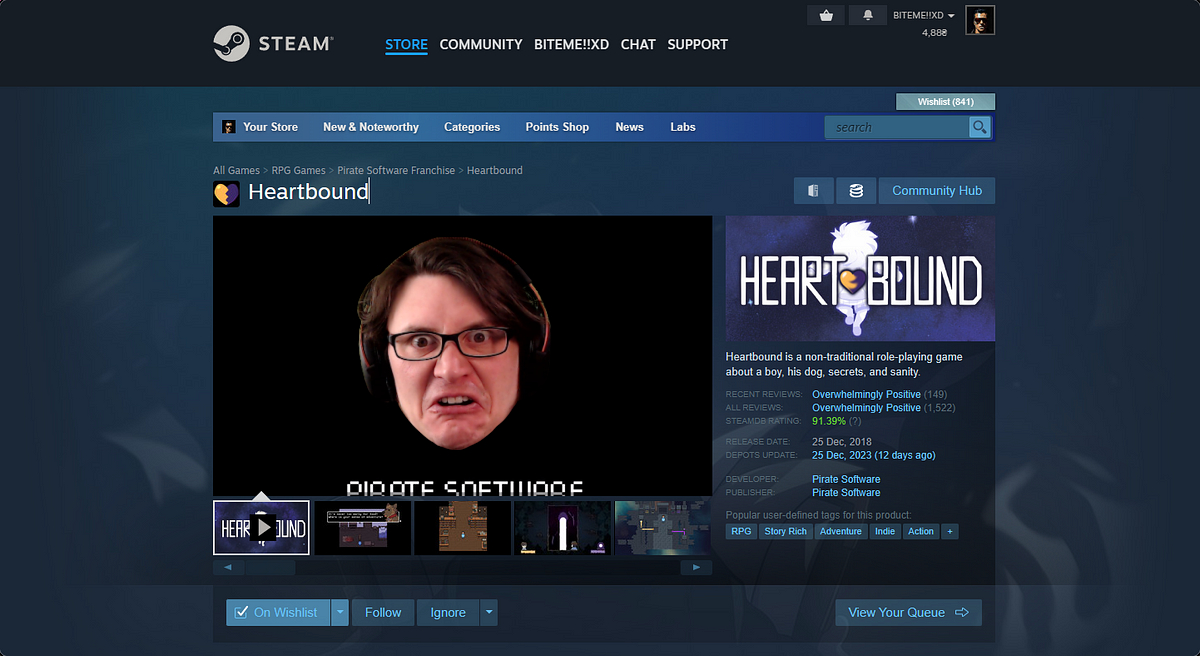This screenshot has height=656, width=1200.
Task: Click the Wishlist (841) button
Action: click(945, 101)
